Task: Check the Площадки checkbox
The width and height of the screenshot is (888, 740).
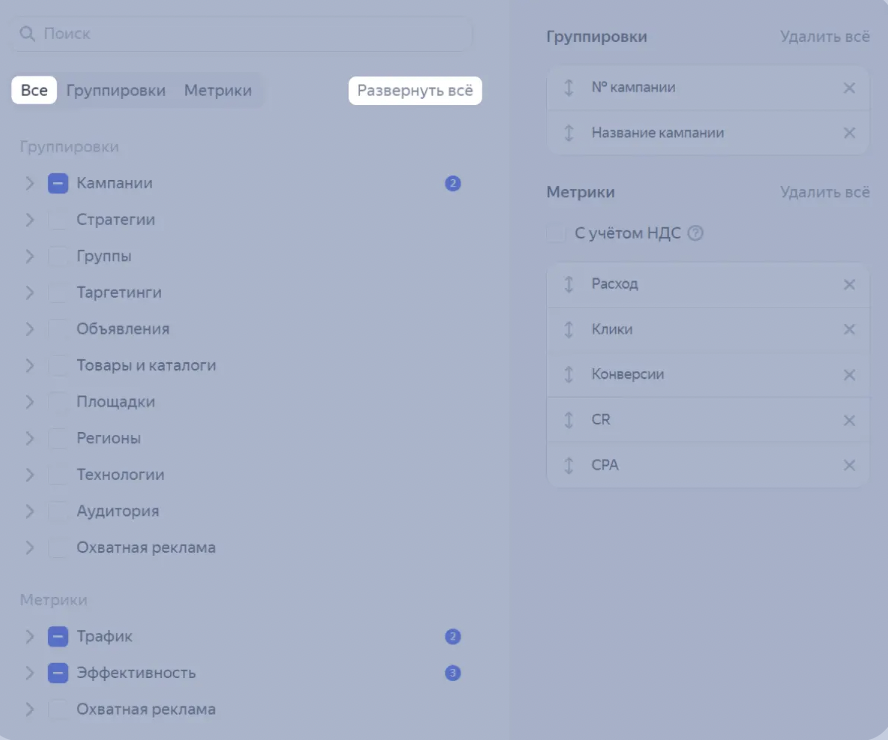Action: [58, 402]
